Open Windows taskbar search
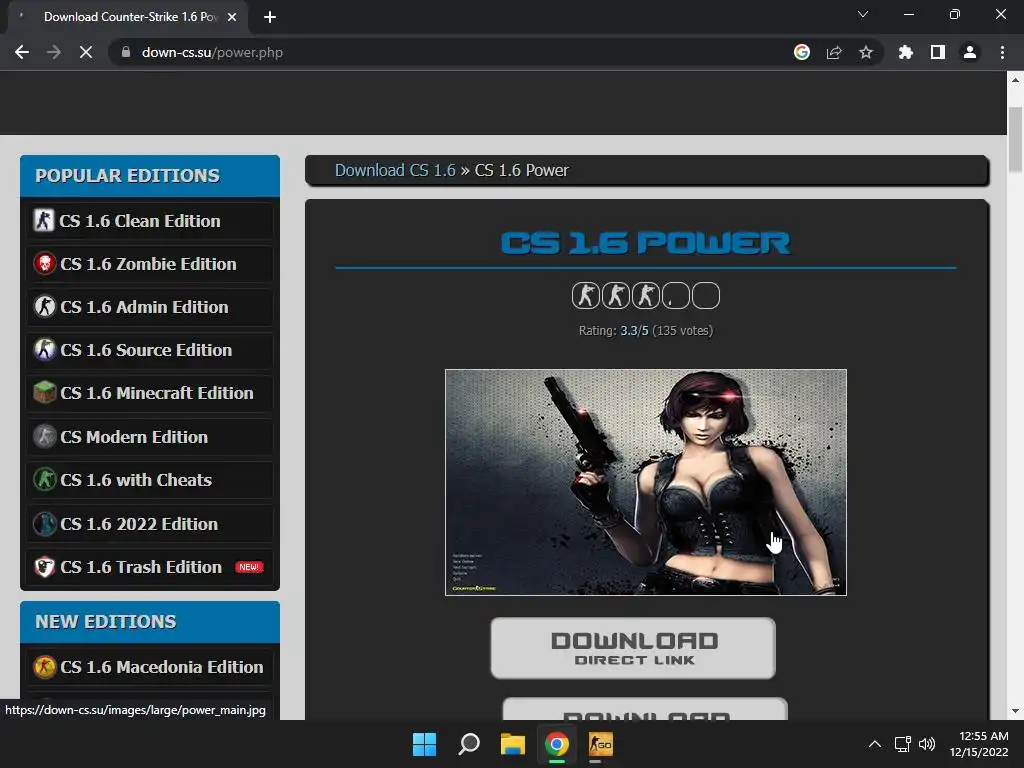 pos(469,744)
